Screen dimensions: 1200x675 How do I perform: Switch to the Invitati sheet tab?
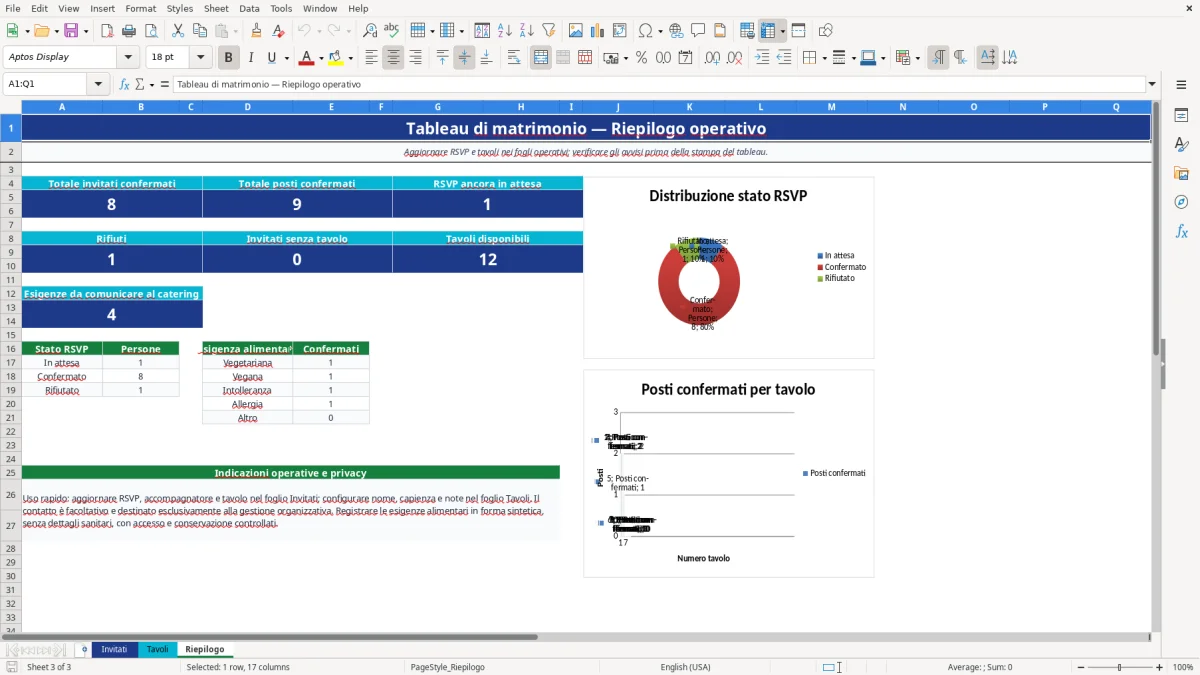(114, 650)
